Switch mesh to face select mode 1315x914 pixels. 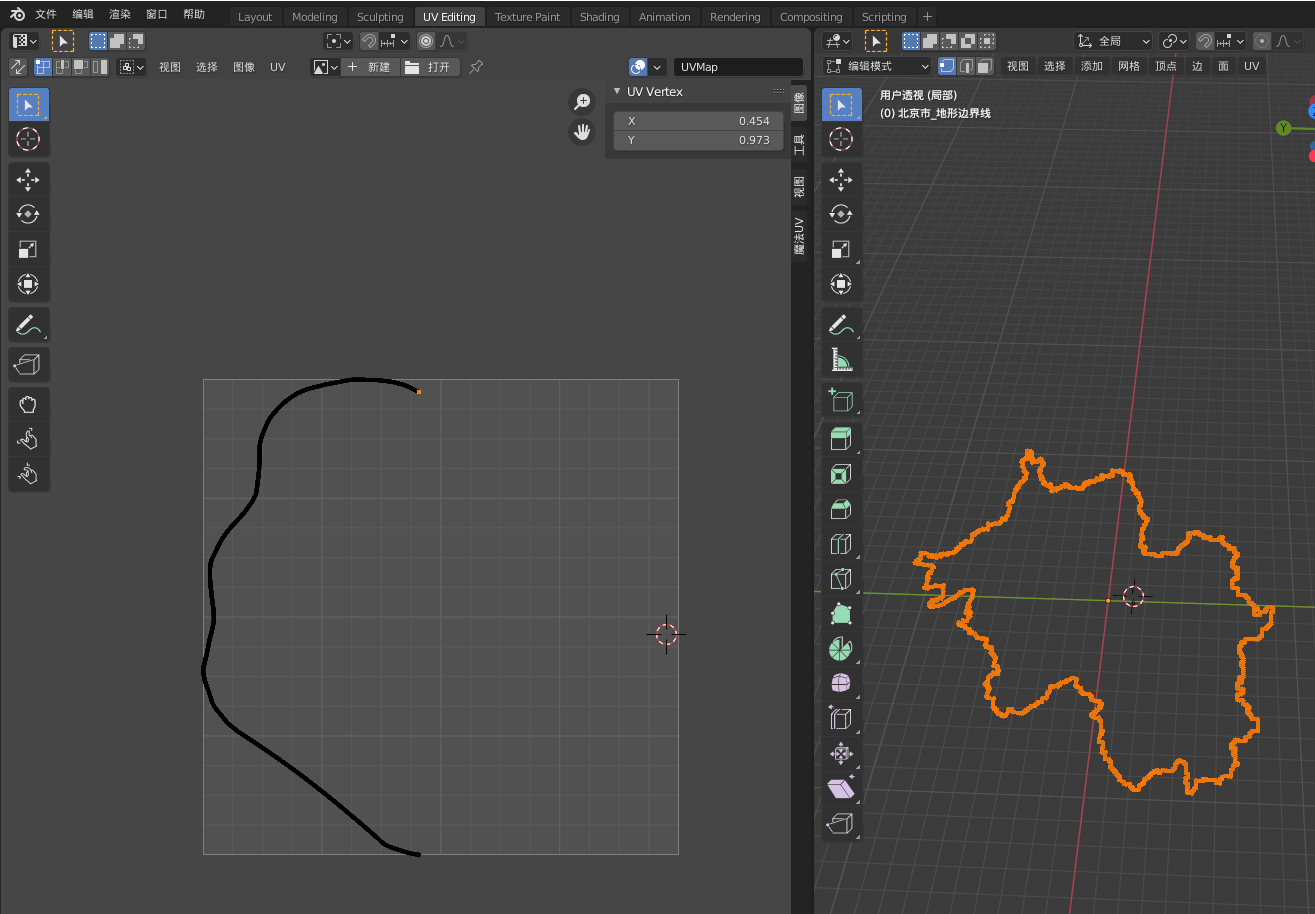pyautogui.click(x=984, y=66)
